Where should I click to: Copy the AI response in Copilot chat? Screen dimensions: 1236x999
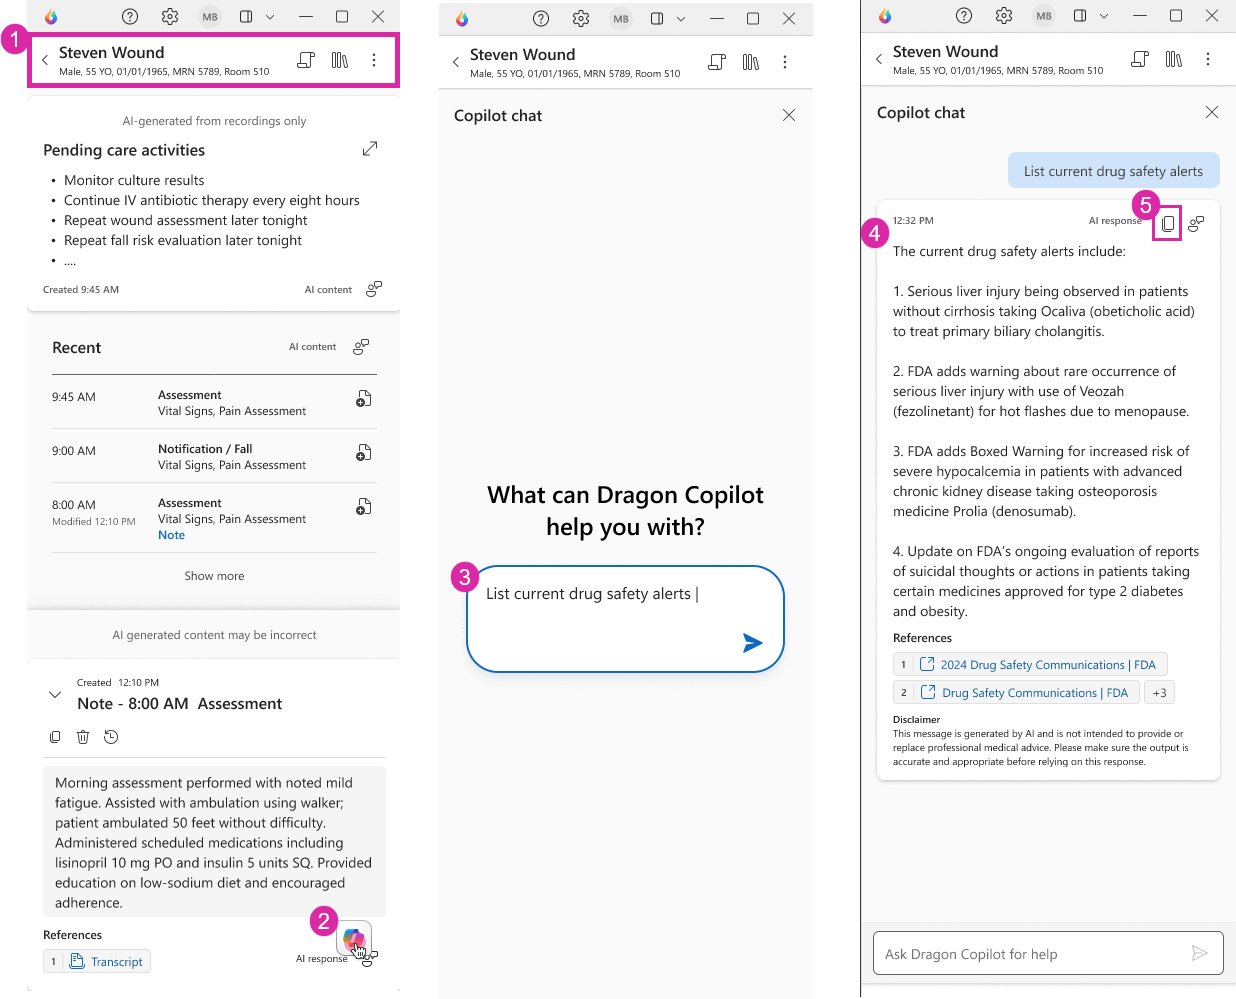point(1167,223)
